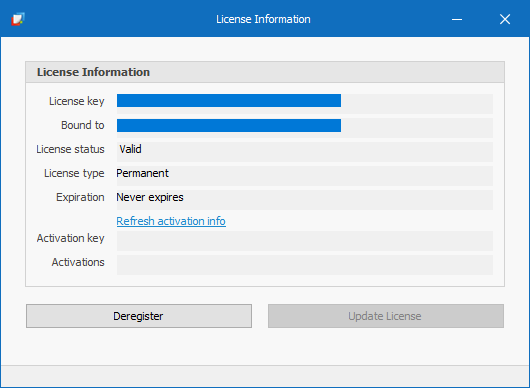Select the Bound to field
530x388 pixels.
coord(305,128)
